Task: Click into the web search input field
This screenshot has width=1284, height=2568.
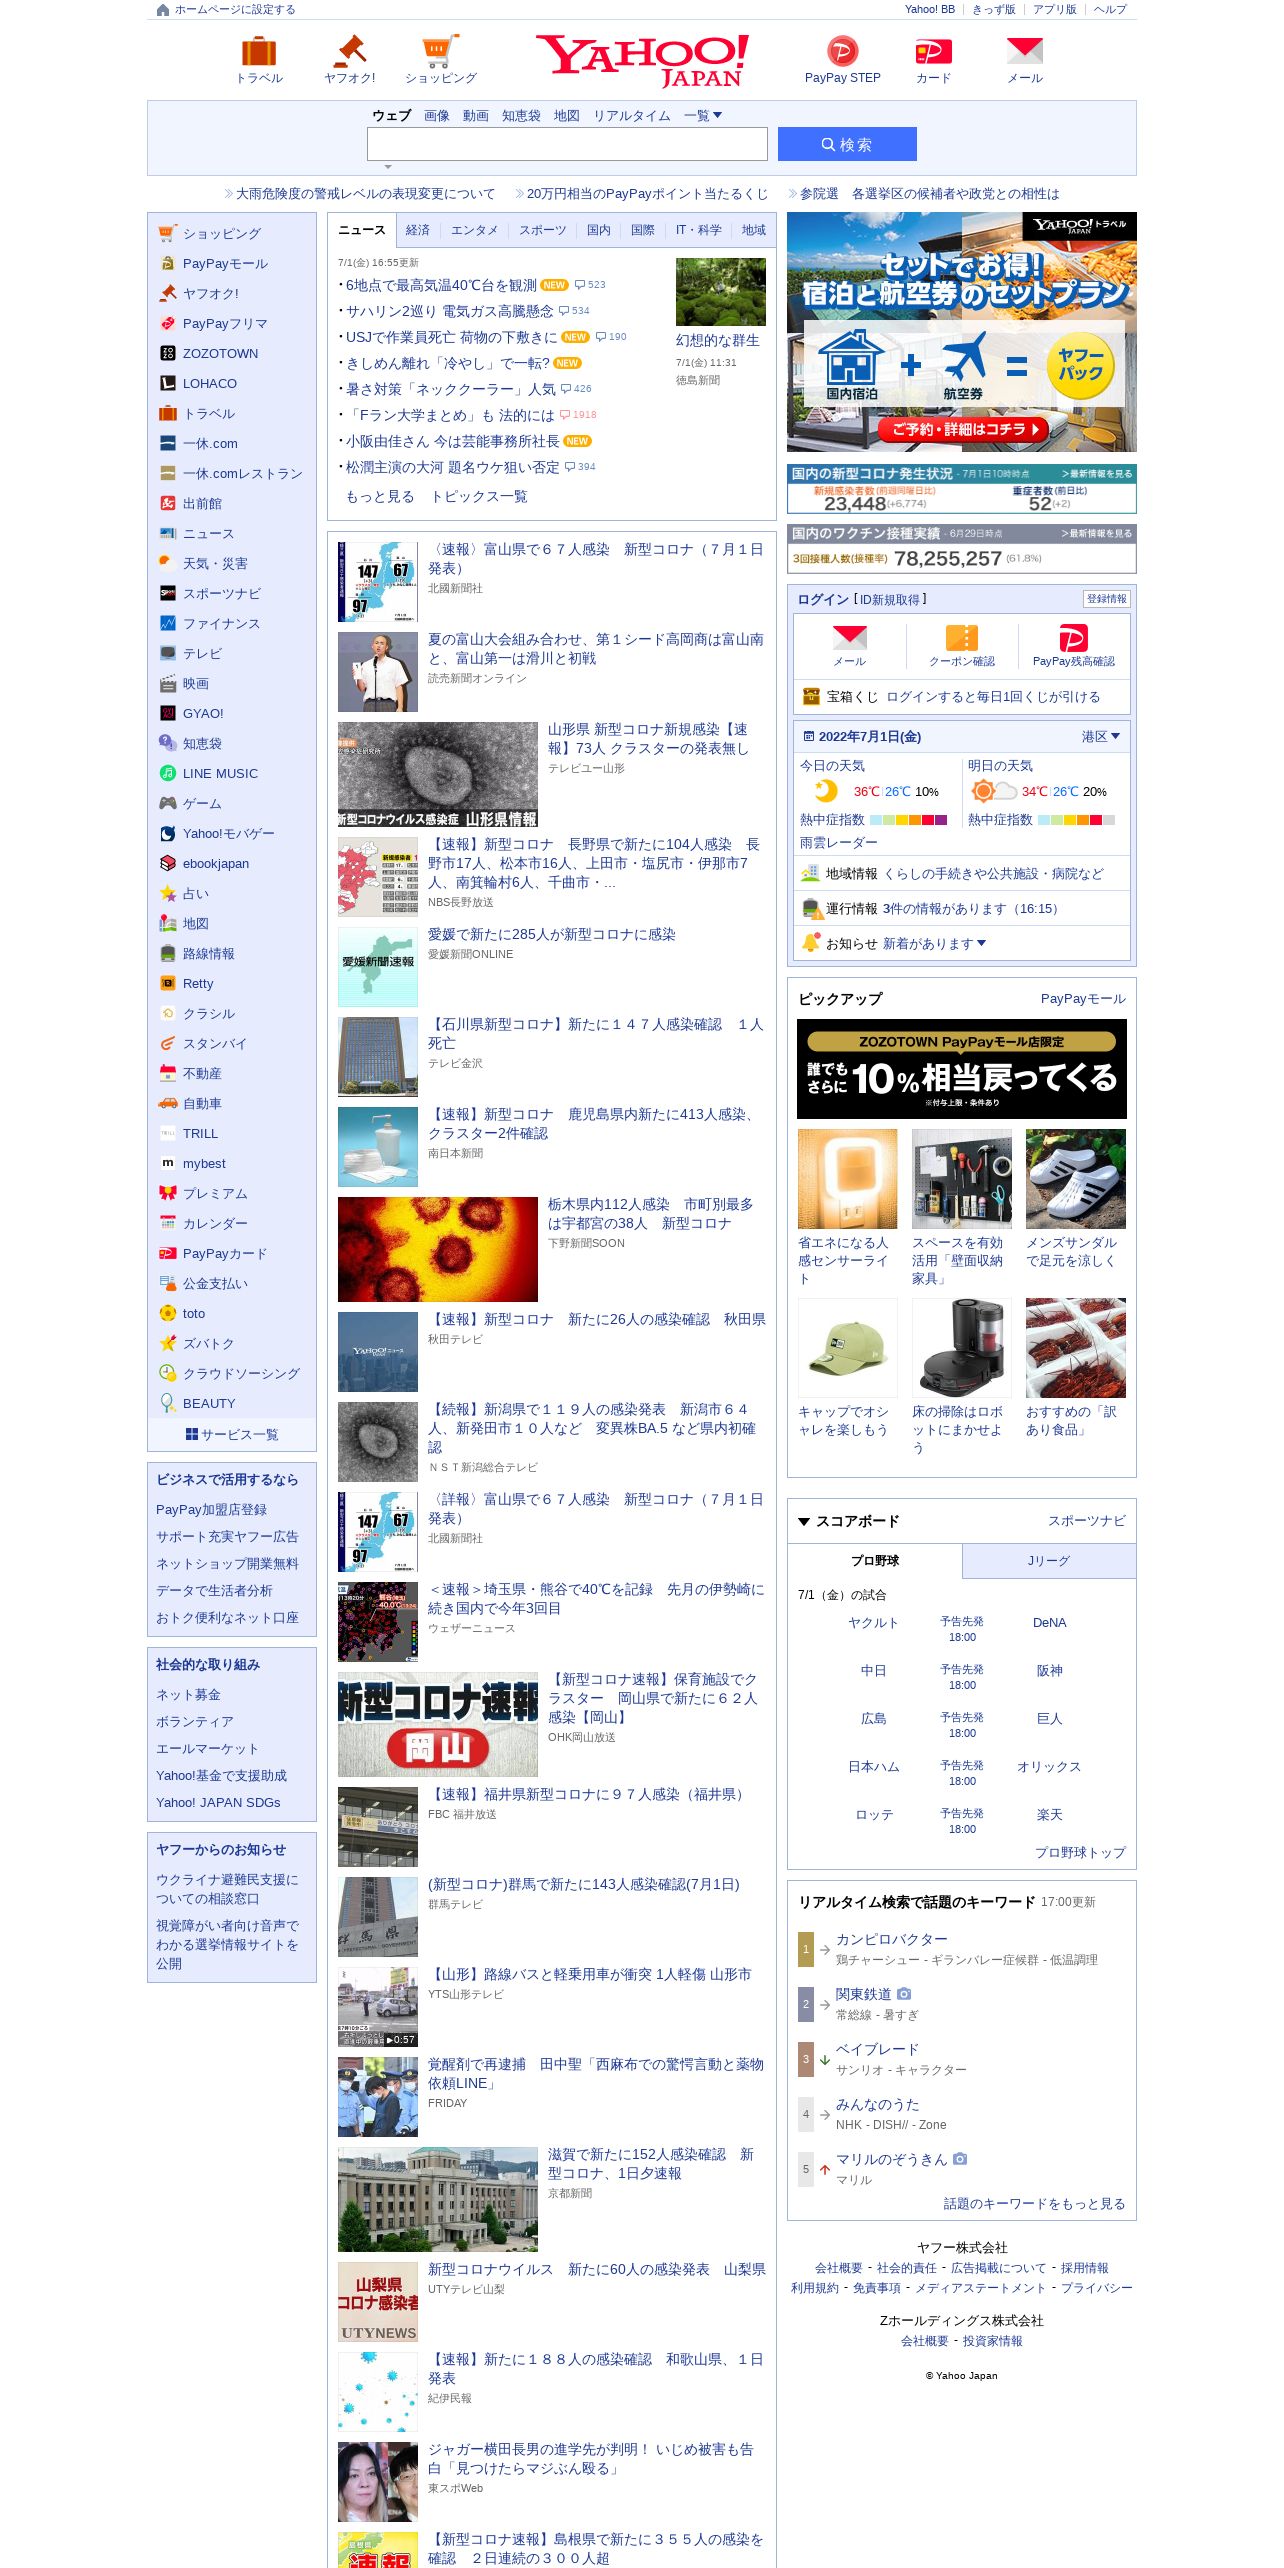Action: click(x=567, y=144)
